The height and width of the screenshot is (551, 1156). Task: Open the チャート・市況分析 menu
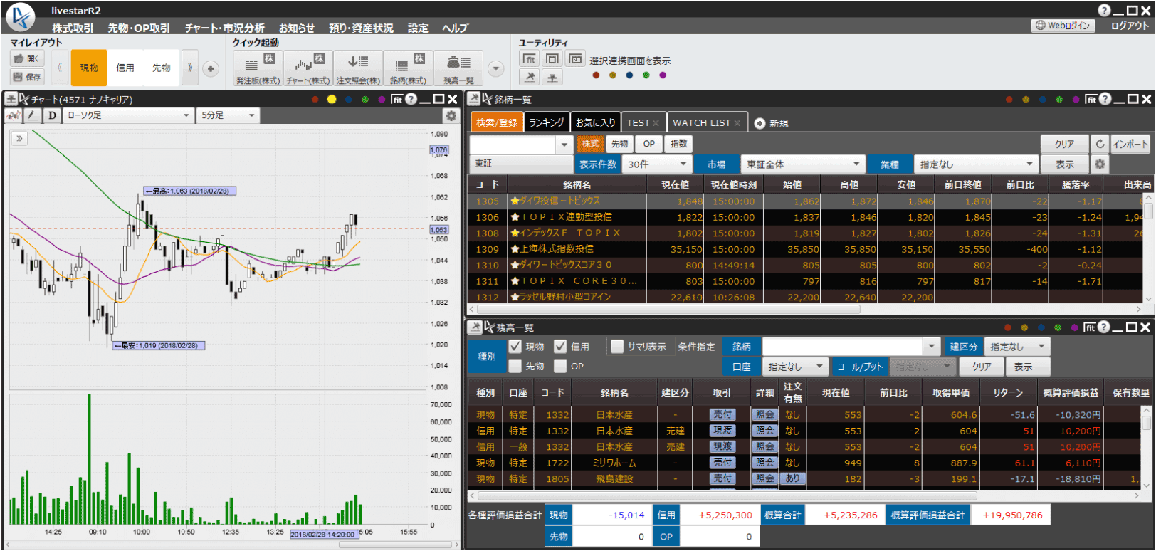pos(225,27)
